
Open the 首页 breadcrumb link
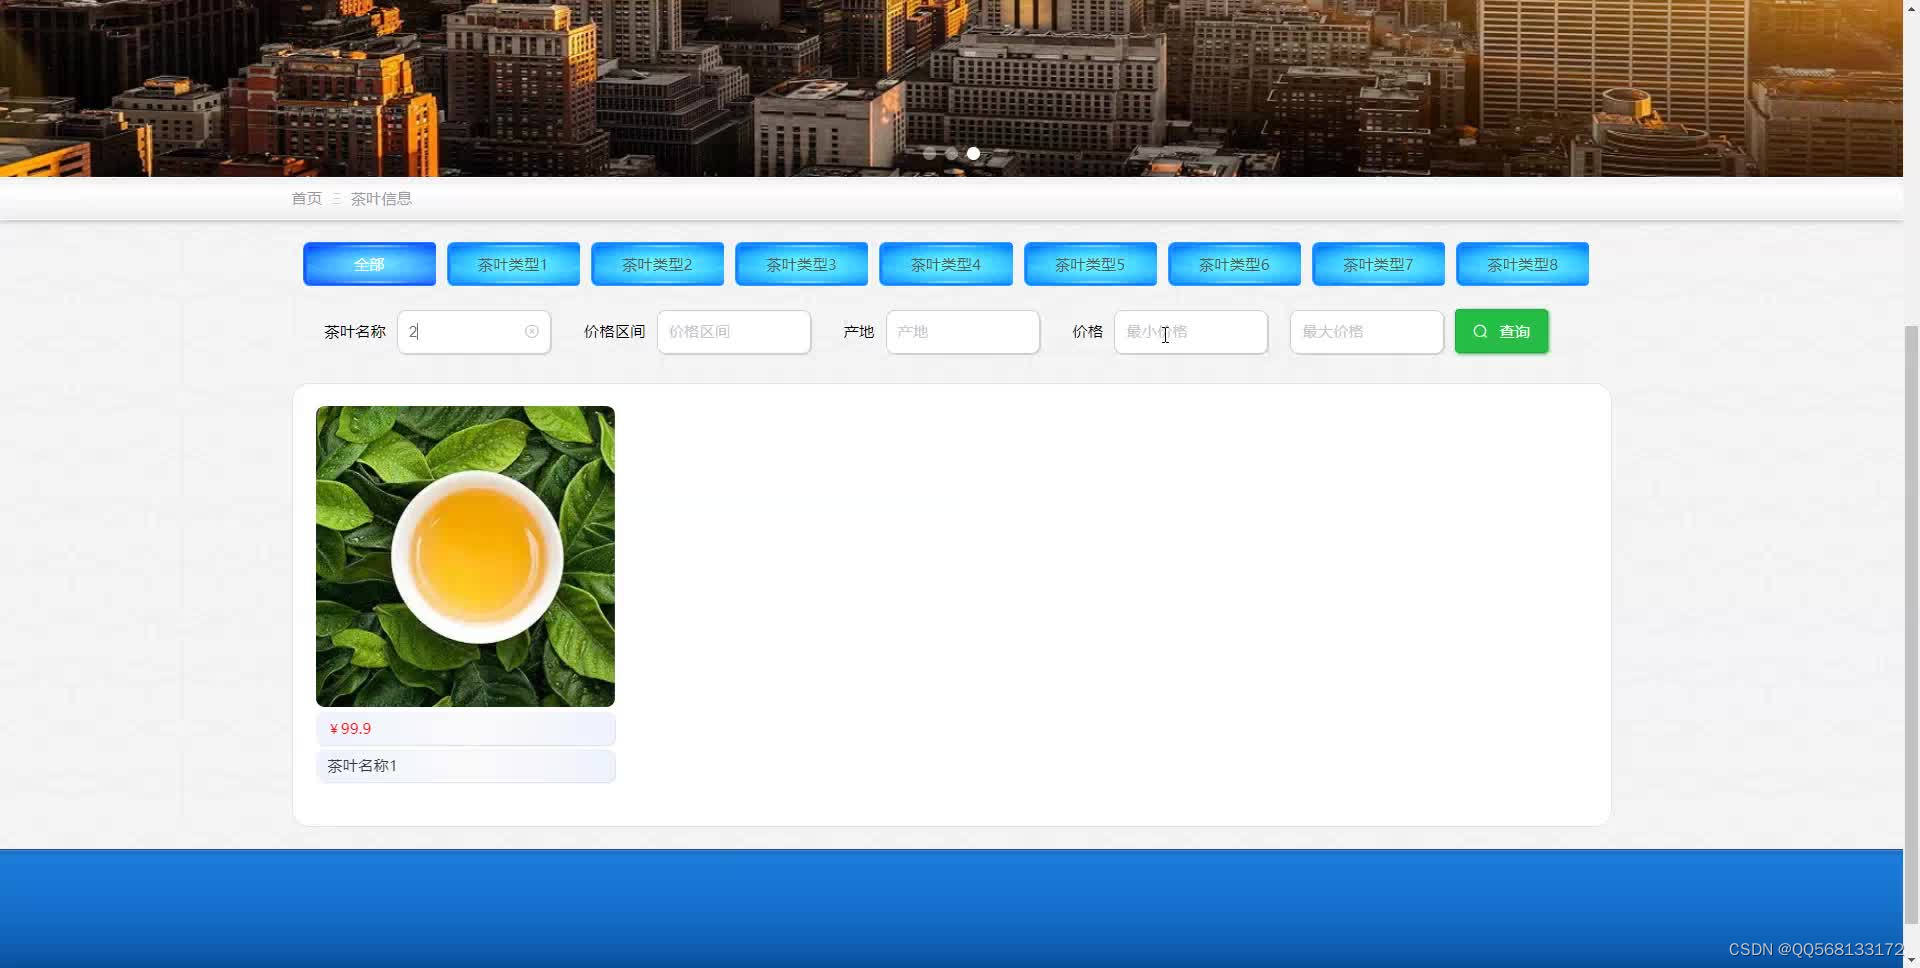[x=306, y=198]
